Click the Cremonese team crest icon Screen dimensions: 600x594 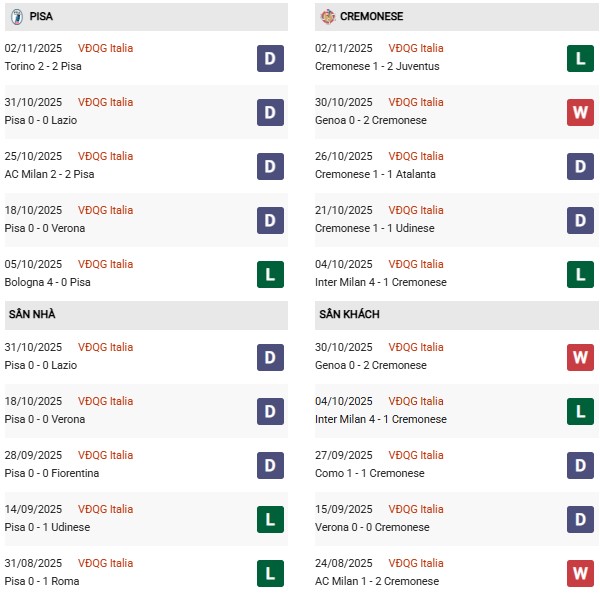327,17
